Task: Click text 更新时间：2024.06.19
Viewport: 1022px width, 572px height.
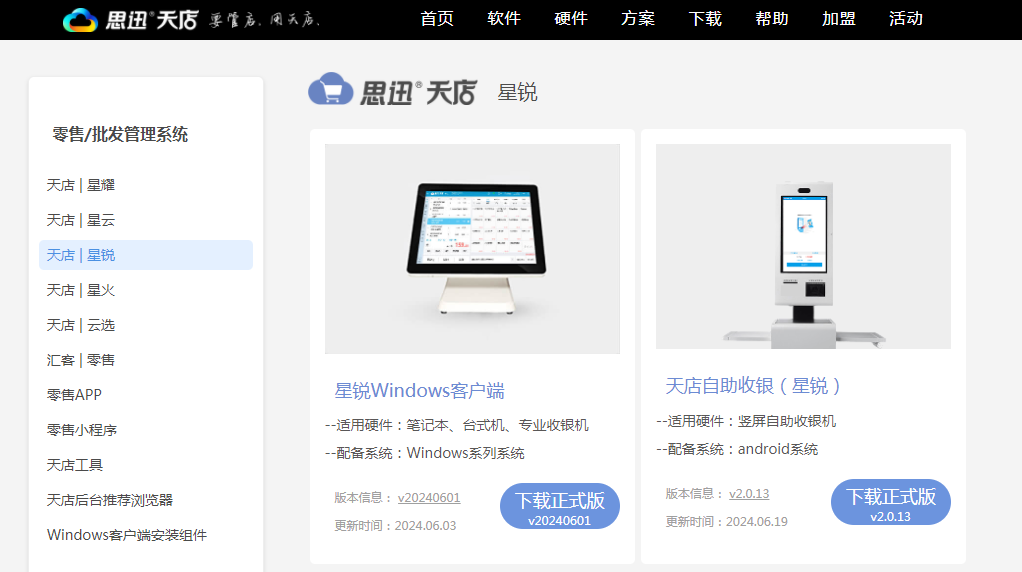Action: point(726,522)
